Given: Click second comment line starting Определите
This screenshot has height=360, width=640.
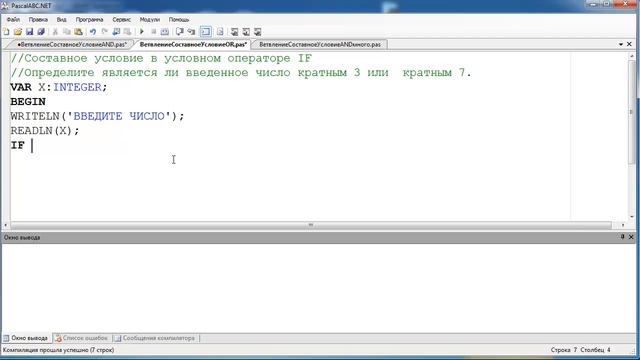Looking at the screenshot, I should click(x=241, y=73).
